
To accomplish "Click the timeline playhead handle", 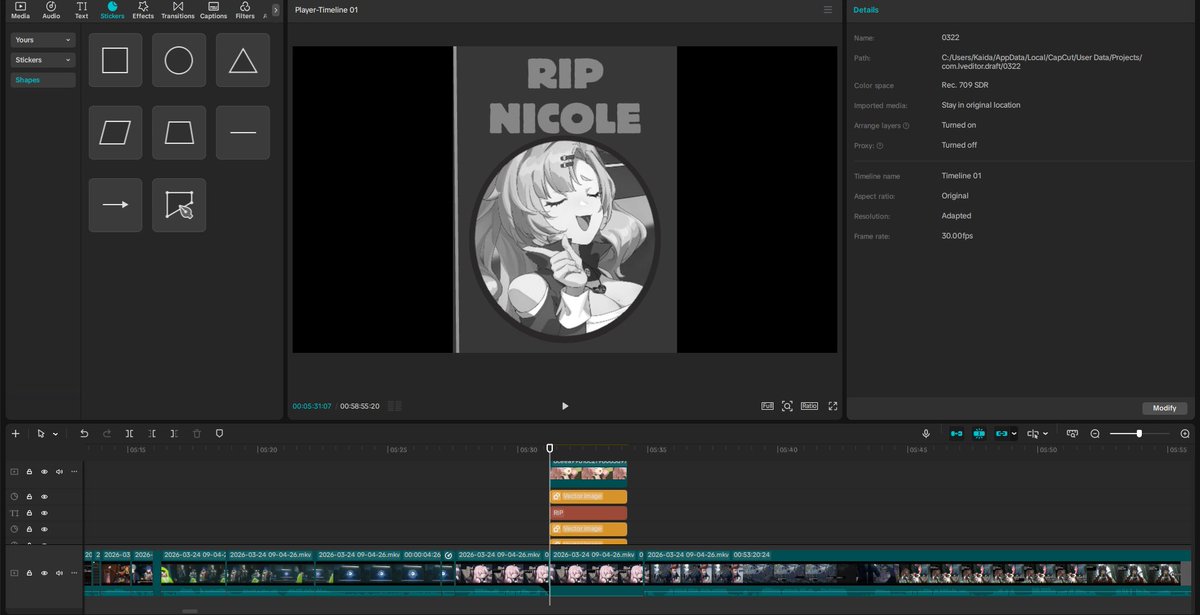I will pos(549,449).
